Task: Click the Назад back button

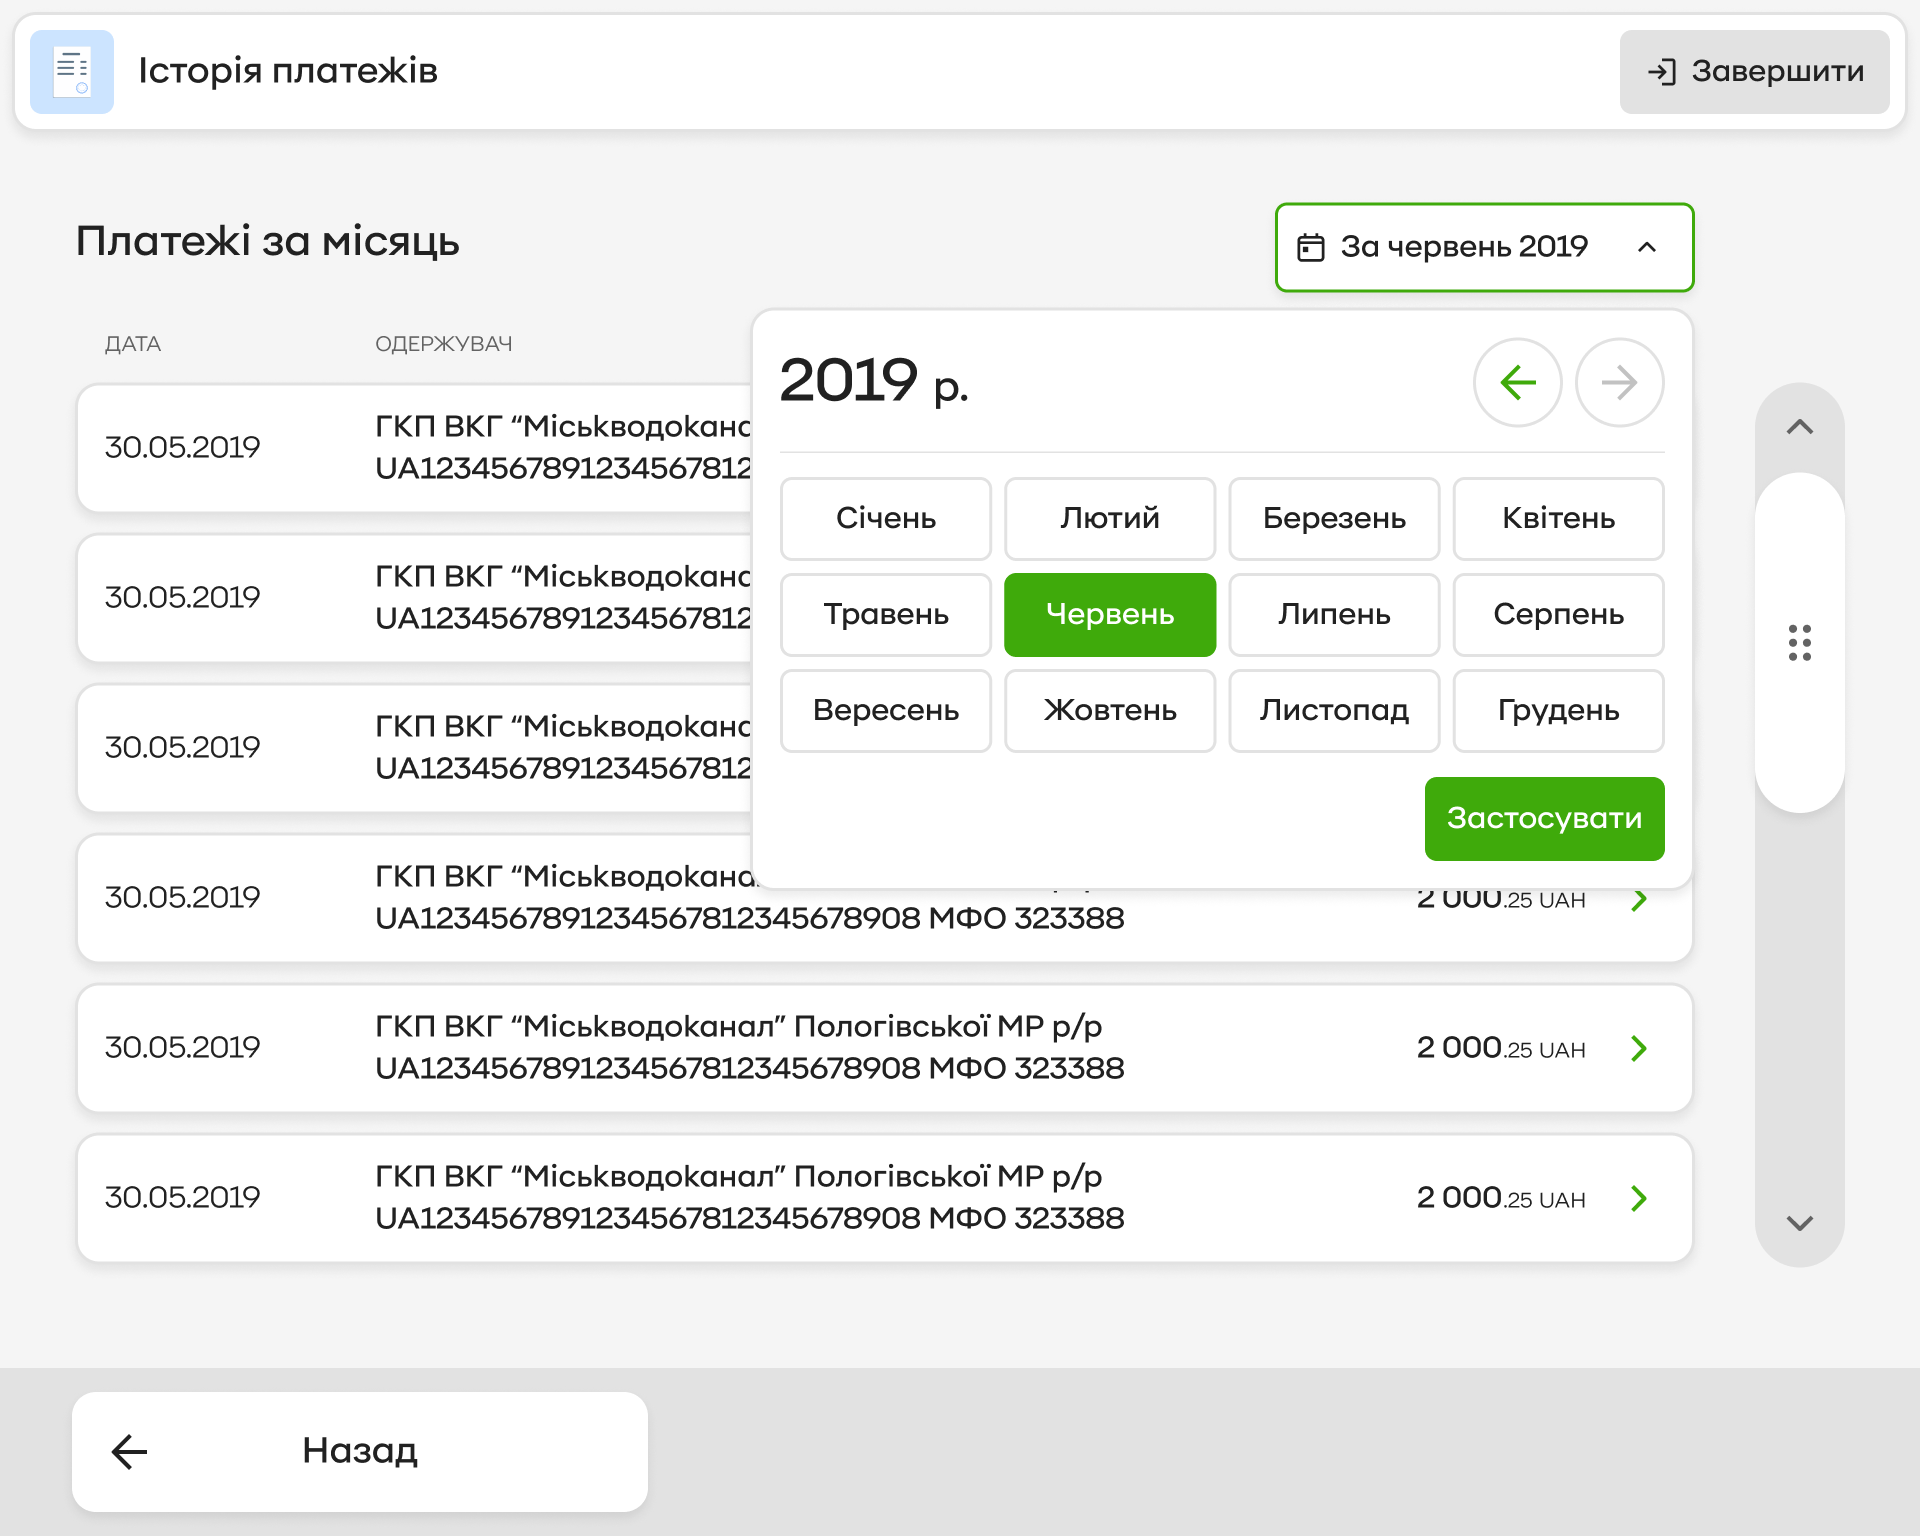Action: (x=360, y=1451)
